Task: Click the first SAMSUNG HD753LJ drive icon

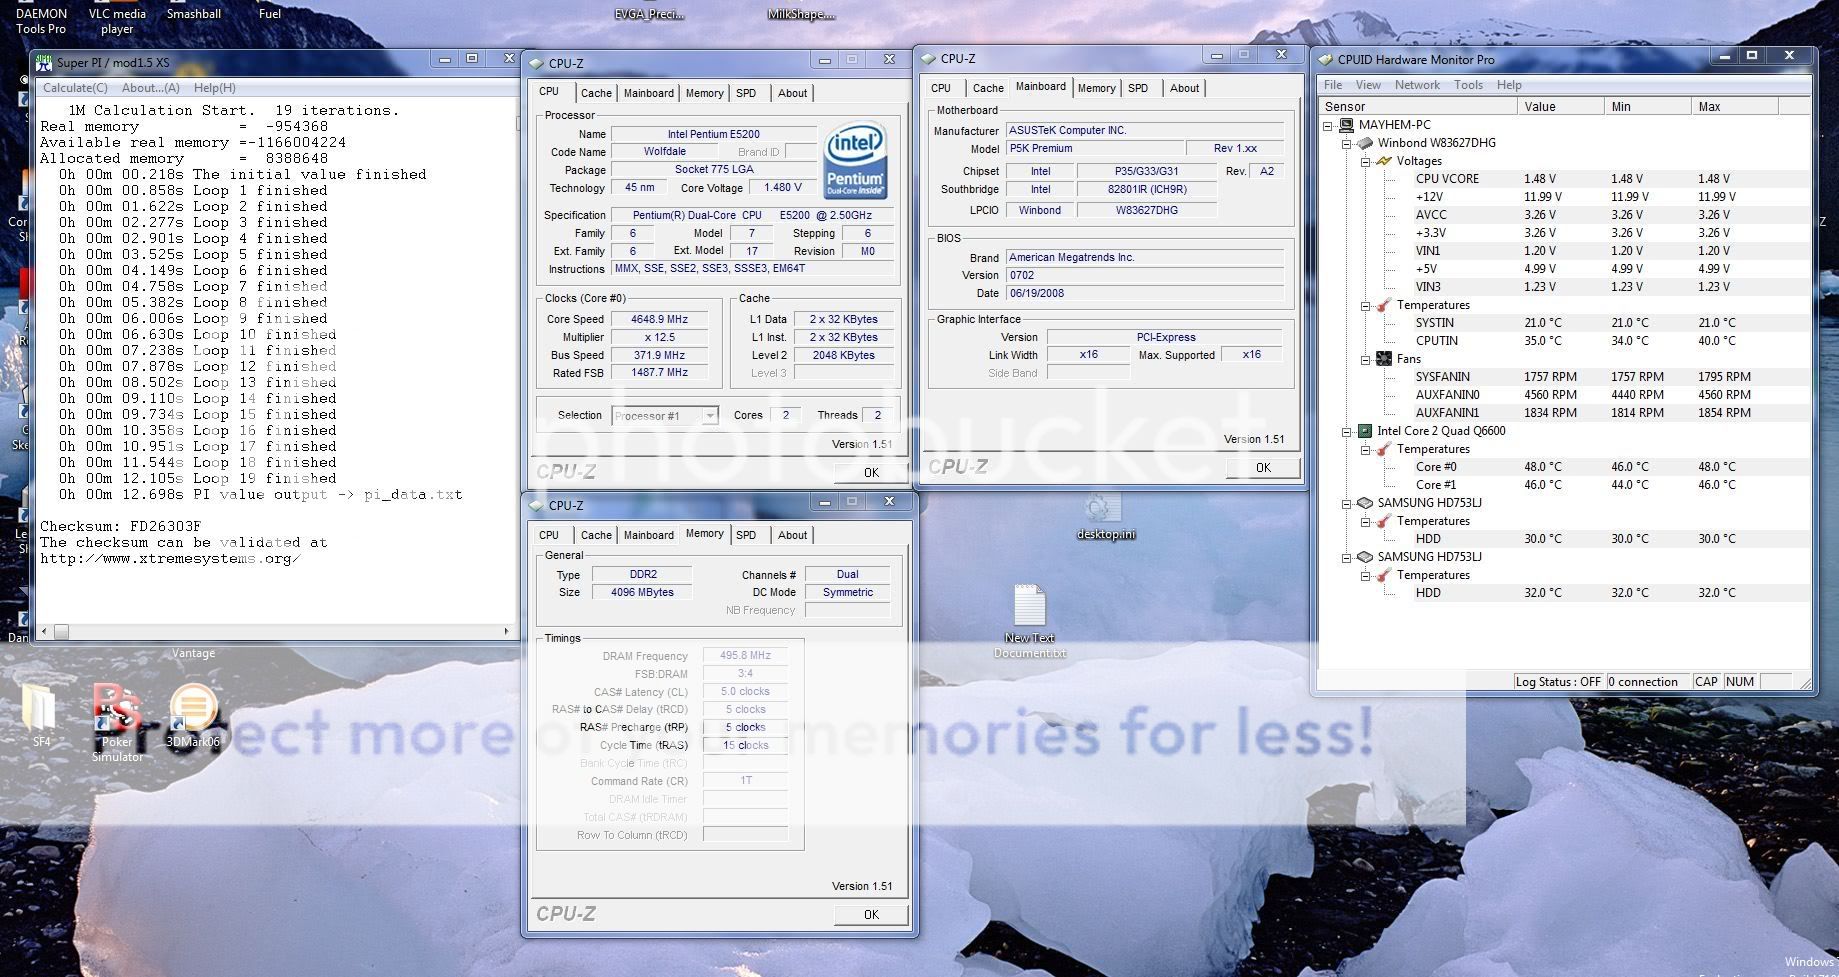Action: pyautogui.click(x=1365, y=503)
